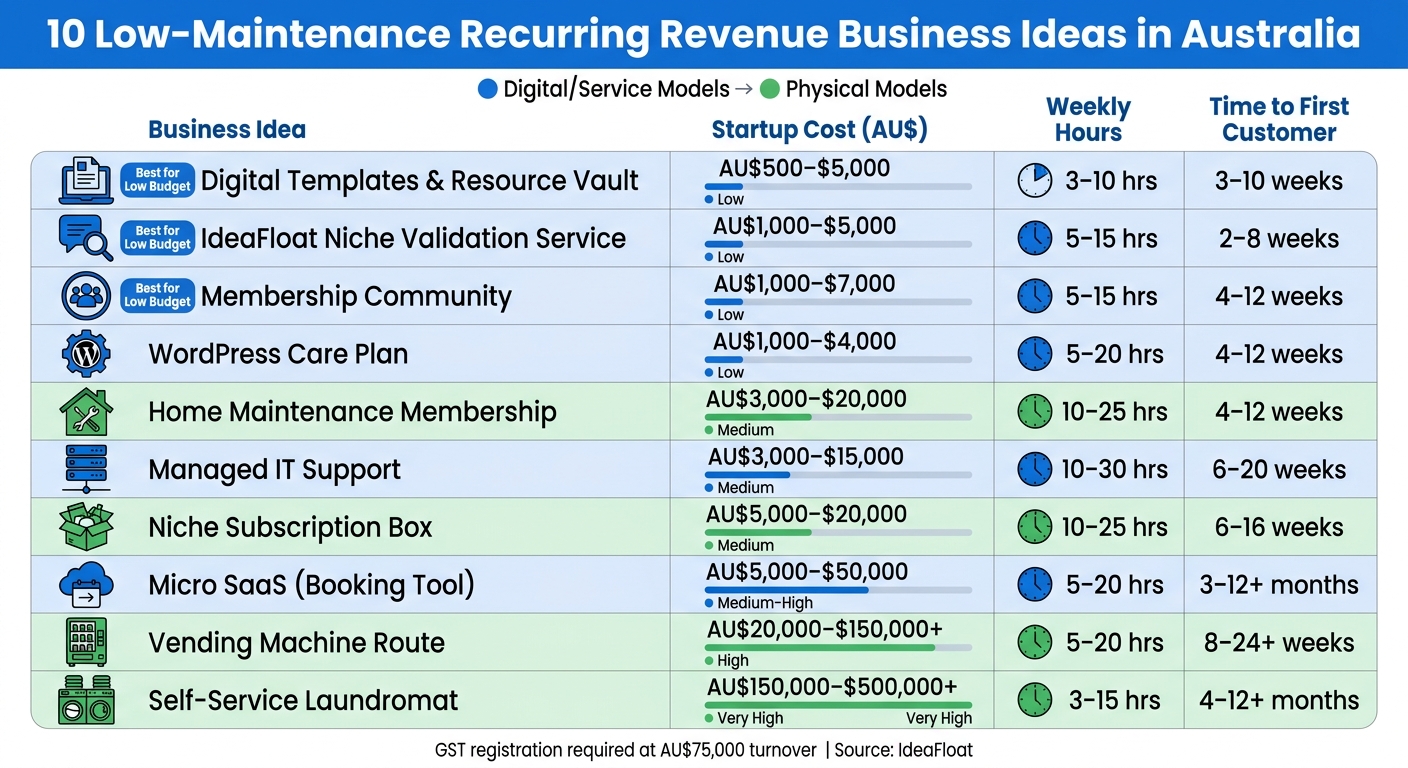Click the 2–8 weeks time cell
Viewport: 1408px width, 768px height.
1279,238
